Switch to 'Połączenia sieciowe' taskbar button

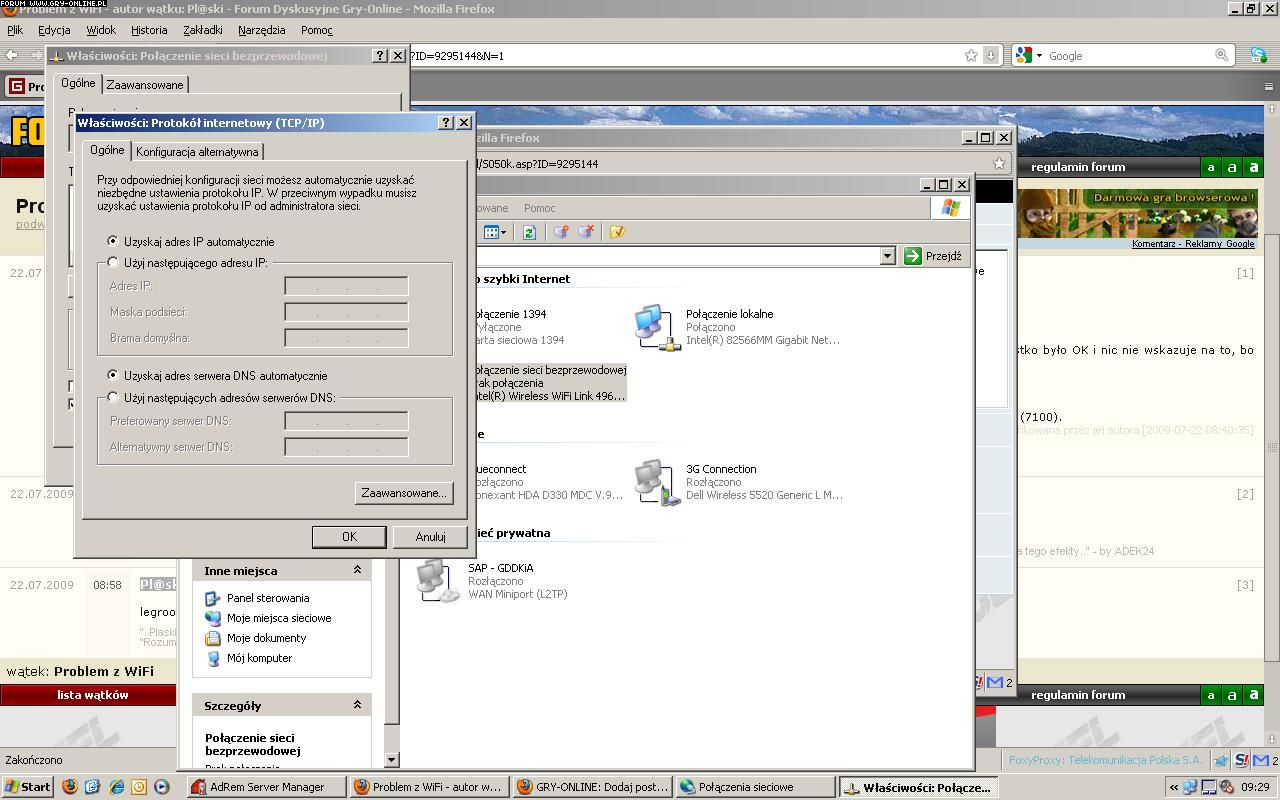[x=755, y=787]
